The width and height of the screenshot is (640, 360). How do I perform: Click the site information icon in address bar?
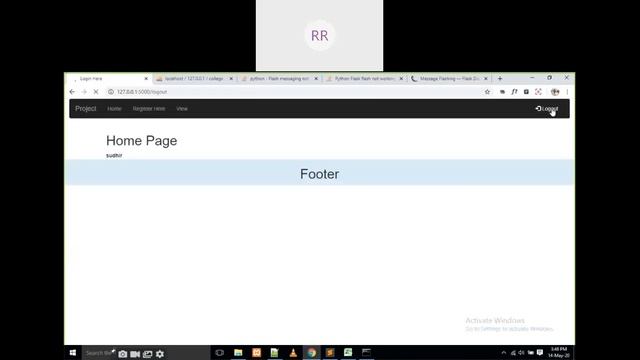111,92
